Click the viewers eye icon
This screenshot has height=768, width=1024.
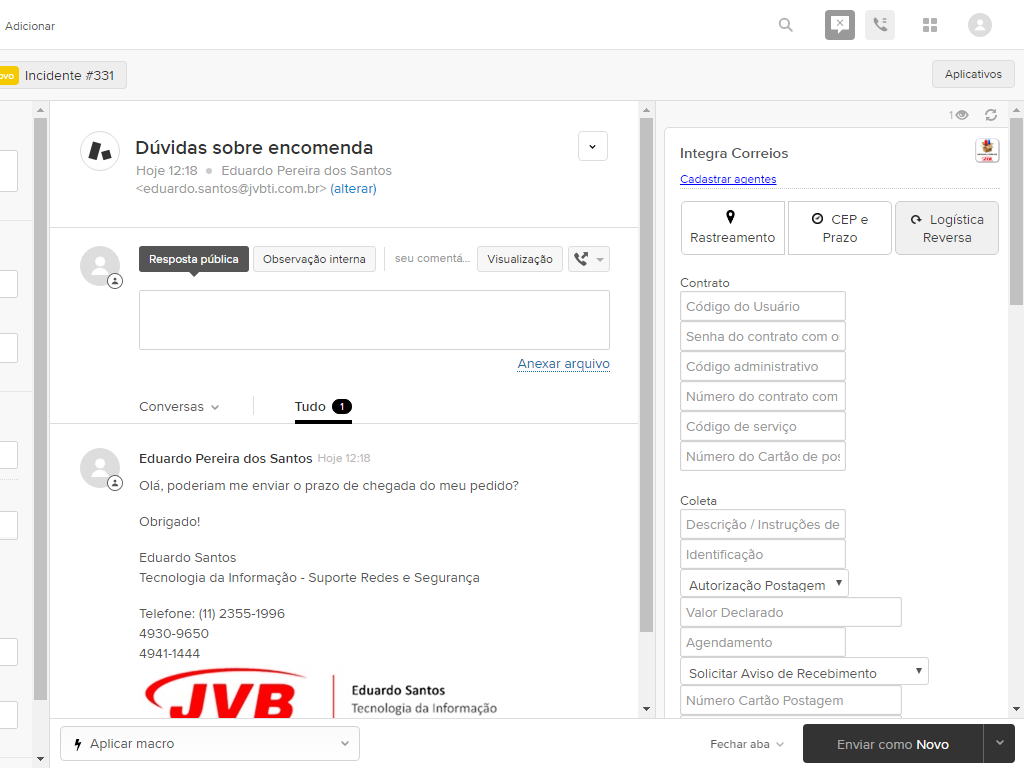[961, 115]
